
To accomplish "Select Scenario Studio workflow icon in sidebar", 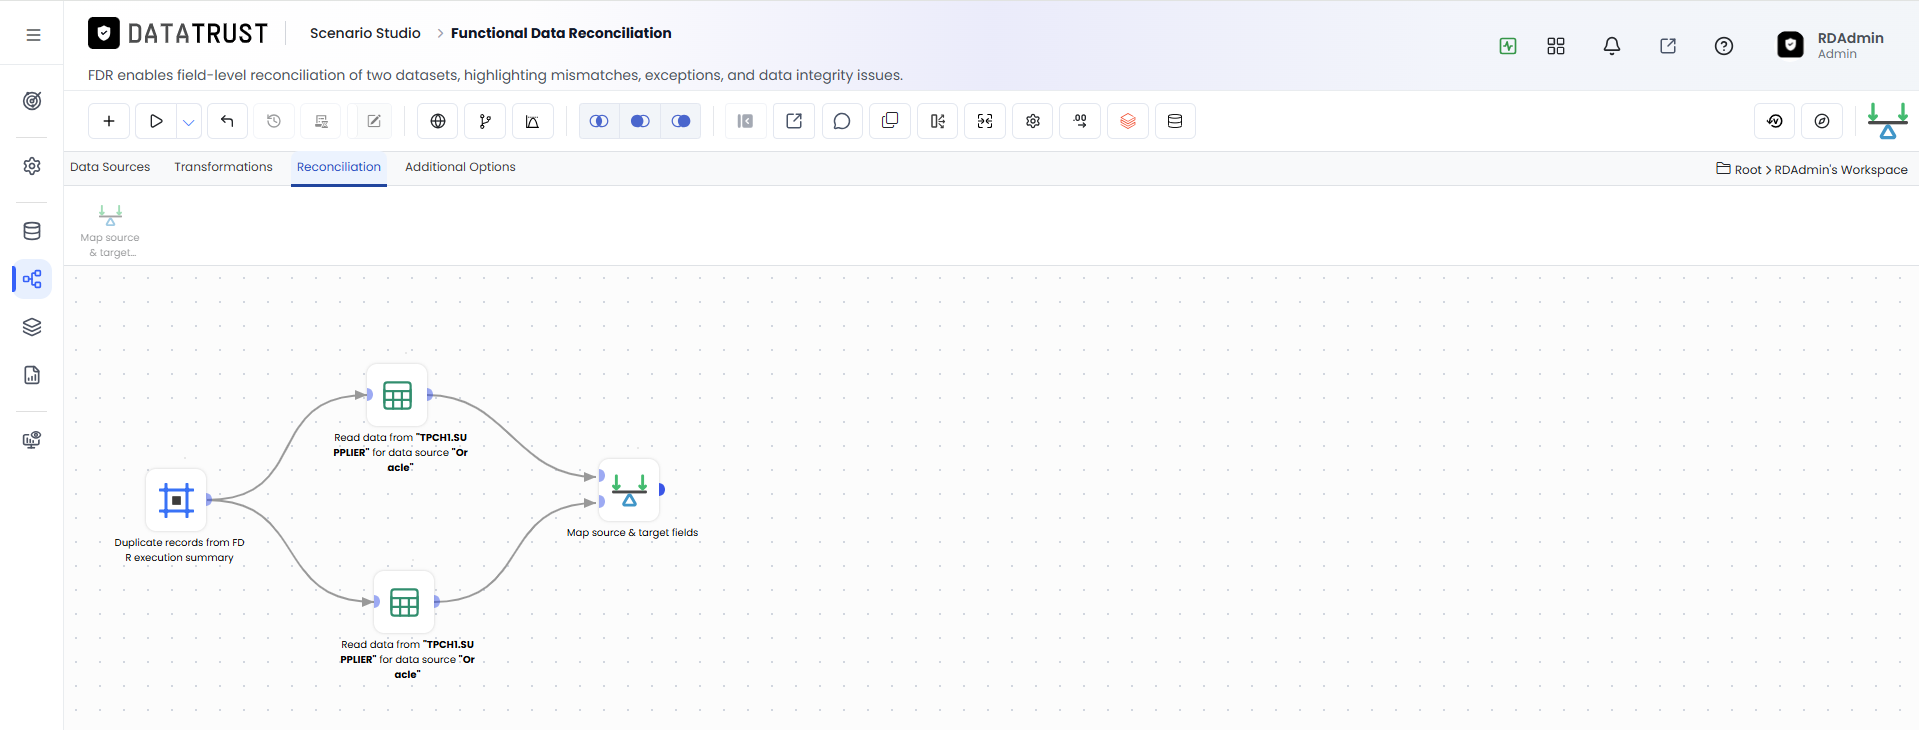I will [32, 279].
